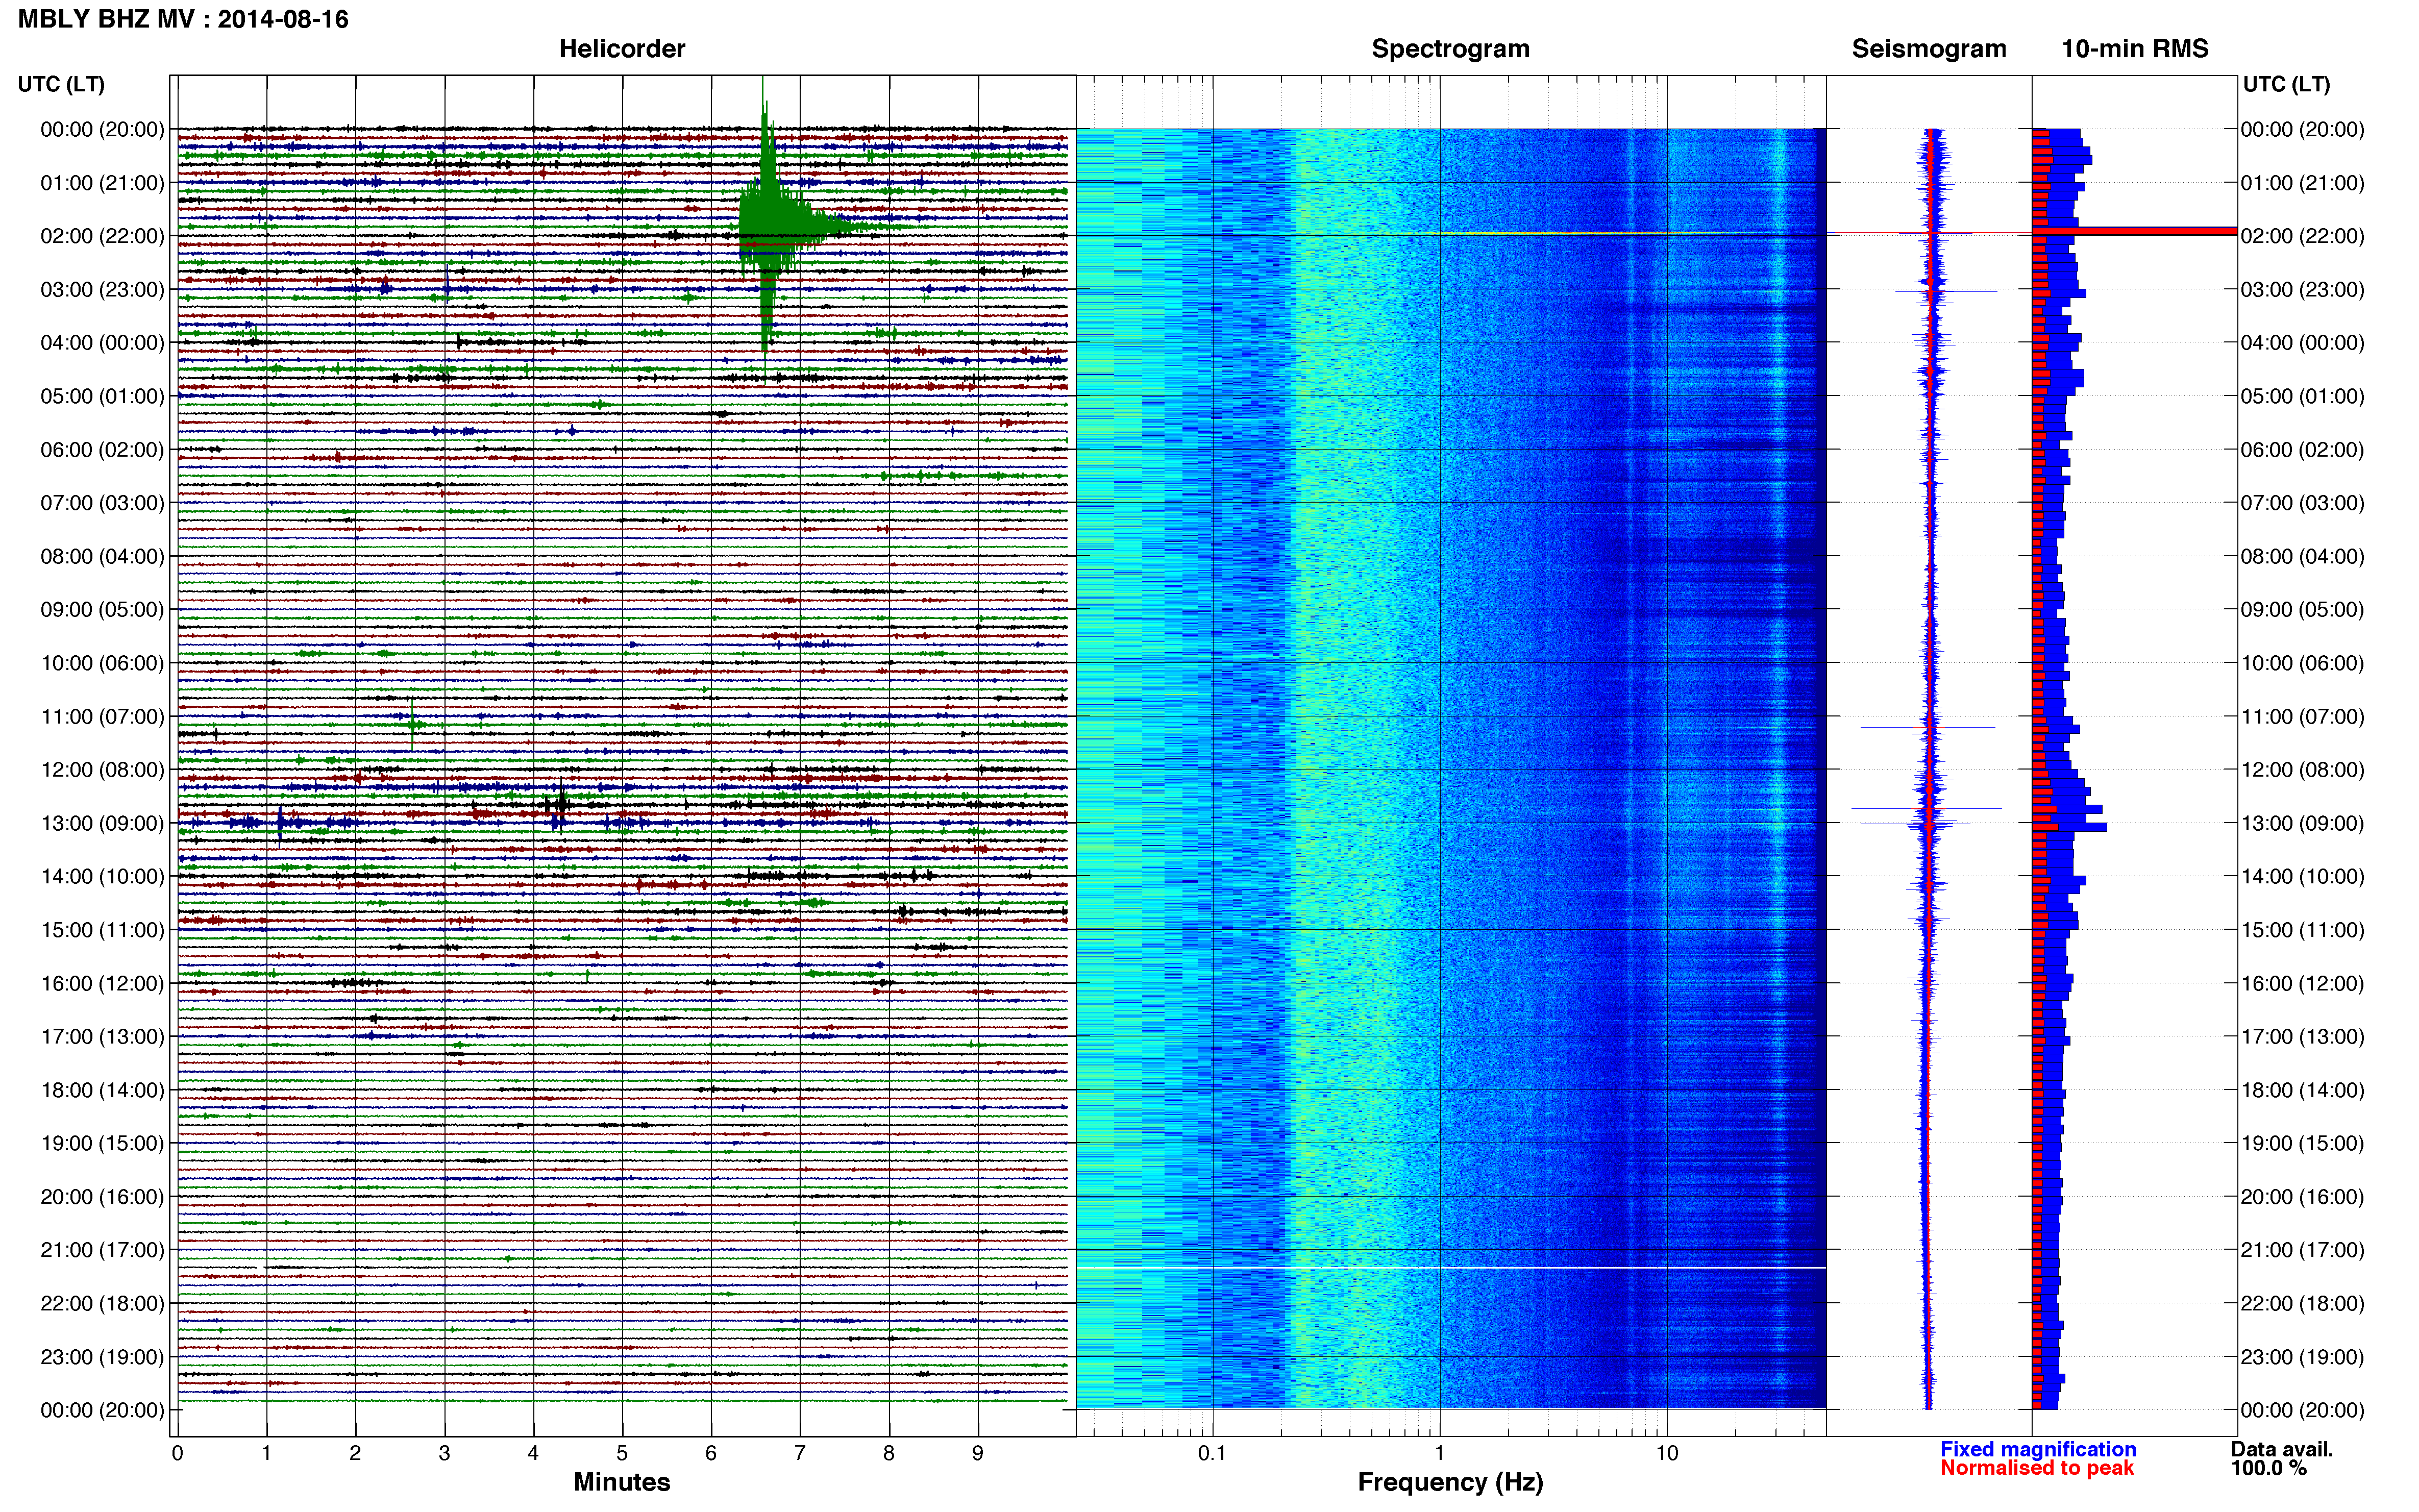Click '20:00 (16:00)' on the right time axis
Viewport: 2419px width, 1512px height.
tap(2302, 1197)
